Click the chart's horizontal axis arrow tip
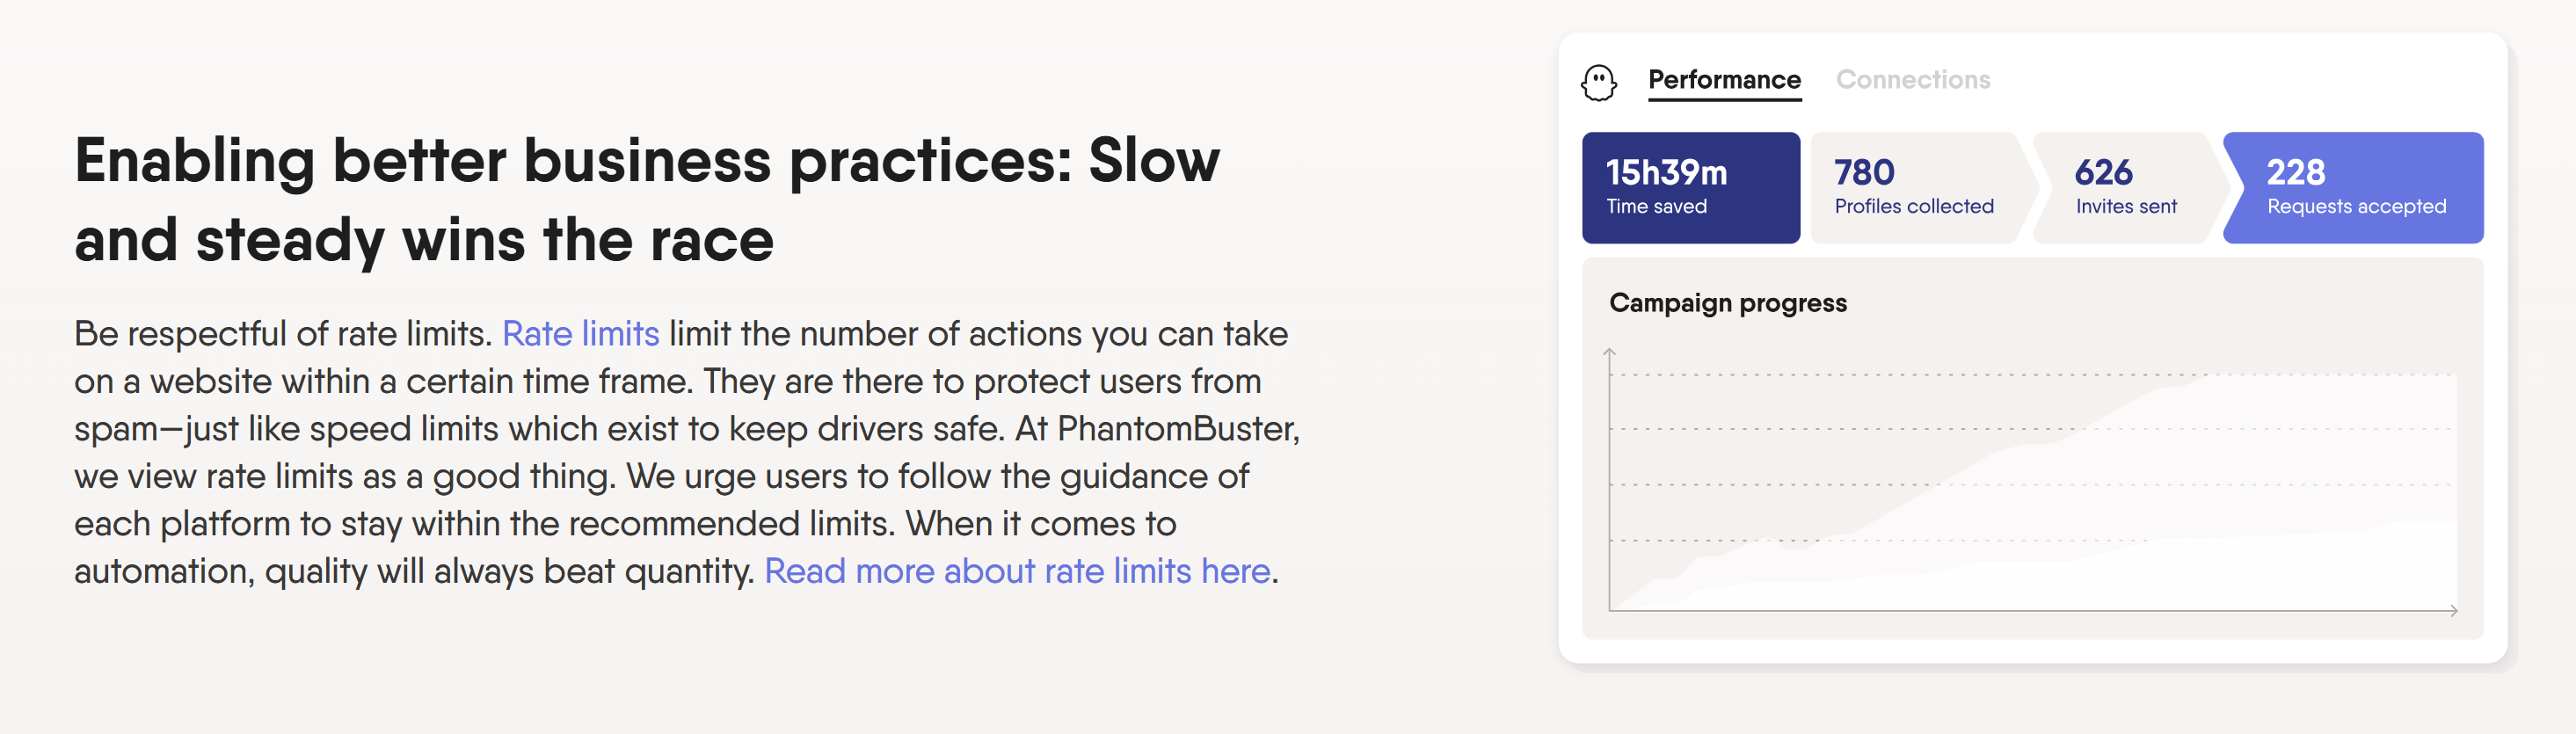 pyautogui.click(x=2454, y=610)
